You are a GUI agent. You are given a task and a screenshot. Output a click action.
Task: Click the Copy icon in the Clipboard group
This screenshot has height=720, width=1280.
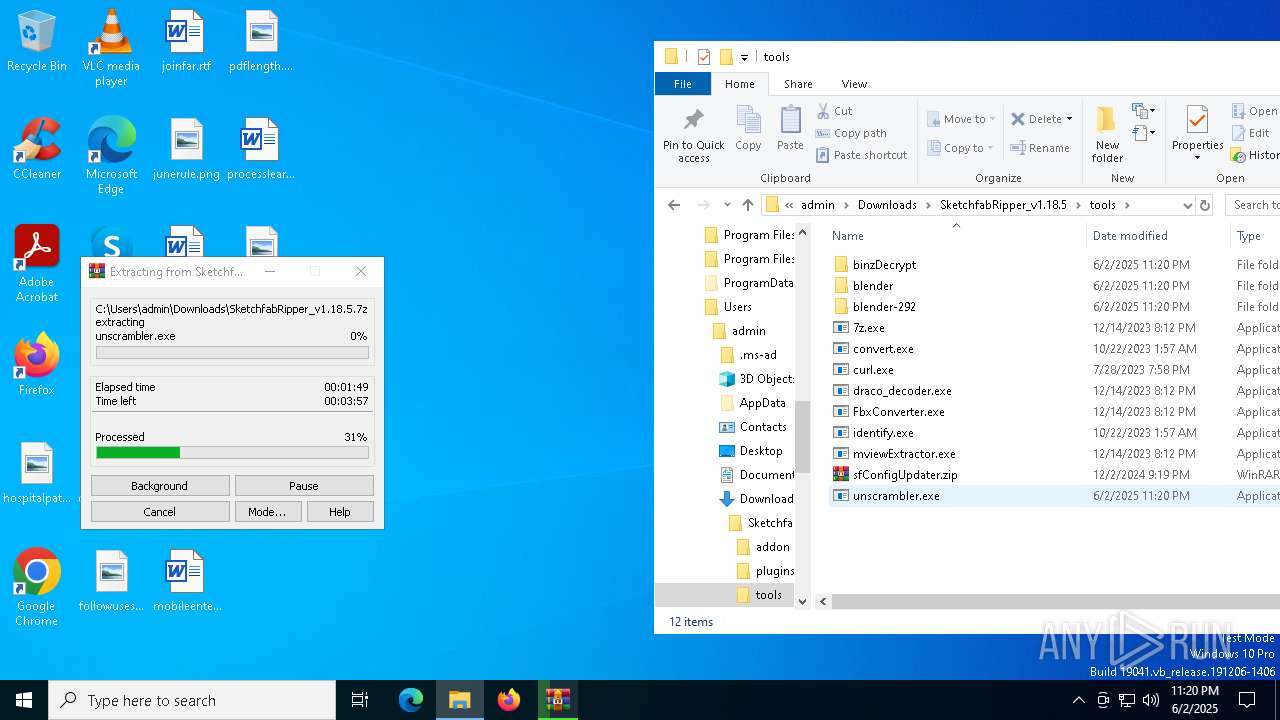click(x=748, y=130)
